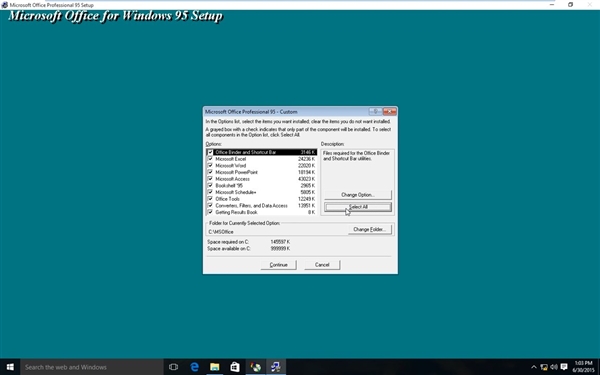Image resolution: width=600 pixels, height=375 pixels.
Task: Click the 24236 K size for Excel
Action: [x=307, y=159]
